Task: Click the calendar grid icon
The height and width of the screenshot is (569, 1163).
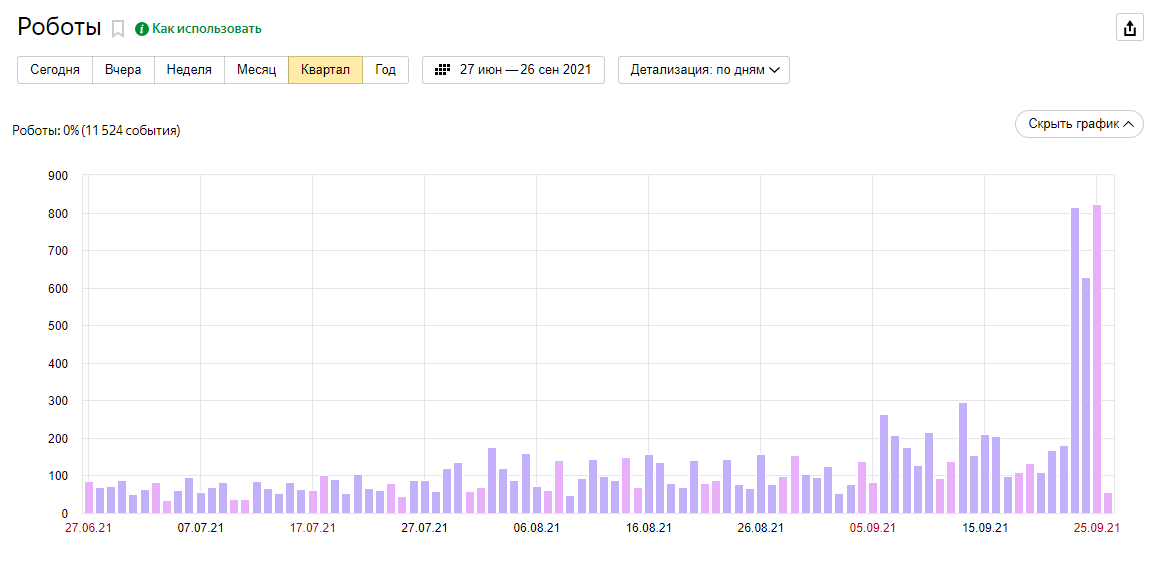Action: pyautogui.click(x=443, y=70)
